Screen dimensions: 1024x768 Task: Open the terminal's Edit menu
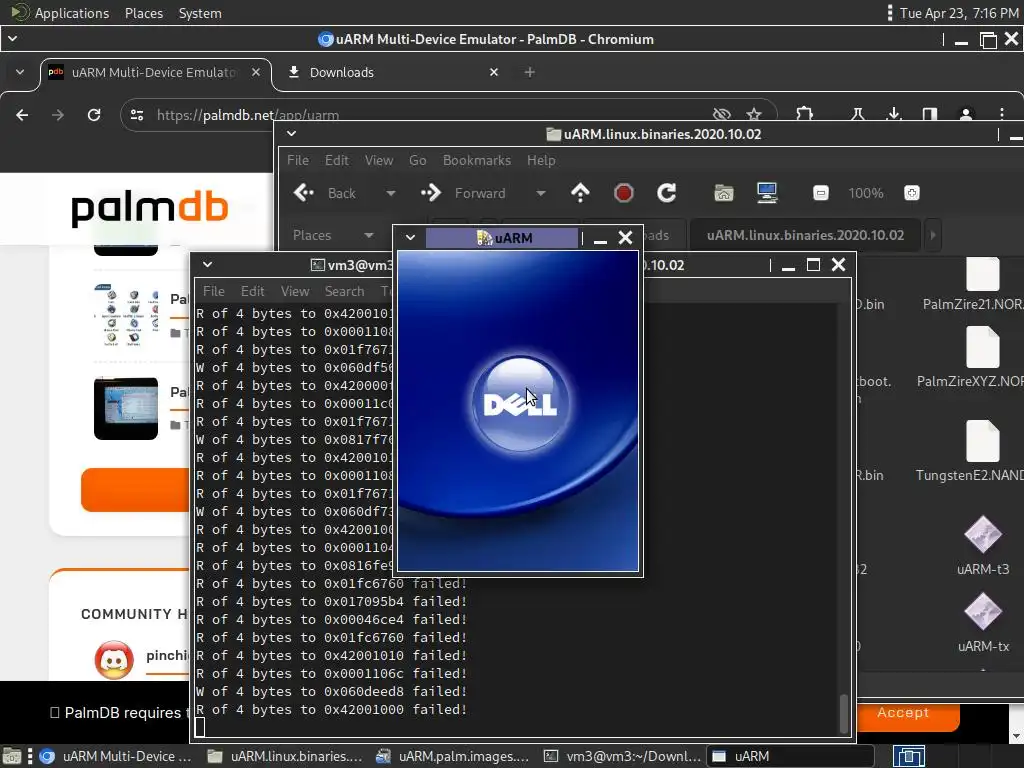[x=252, y=291]
